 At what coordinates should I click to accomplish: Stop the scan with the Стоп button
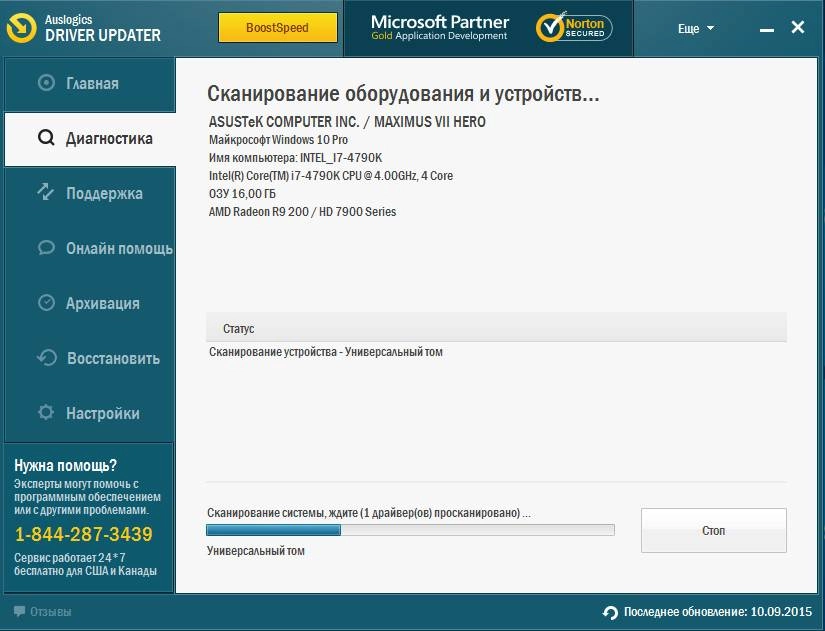(x=713, y=530)
